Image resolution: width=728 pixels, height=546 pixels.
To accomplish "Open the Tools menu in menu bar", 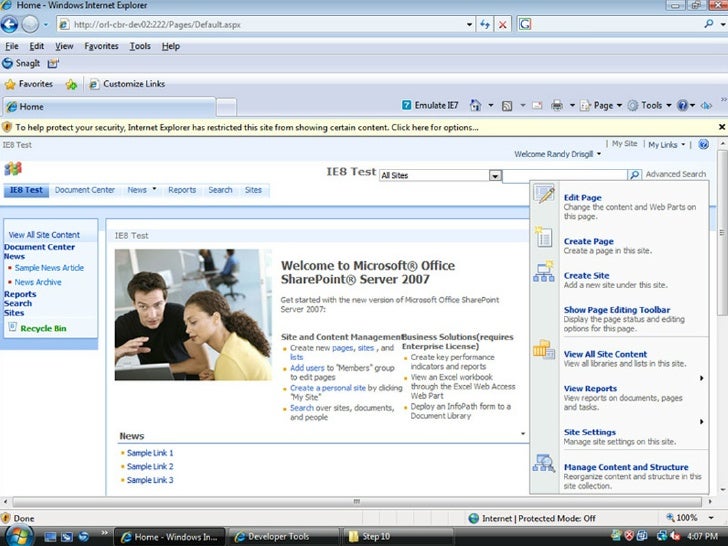I will click(x=140, y=46).
